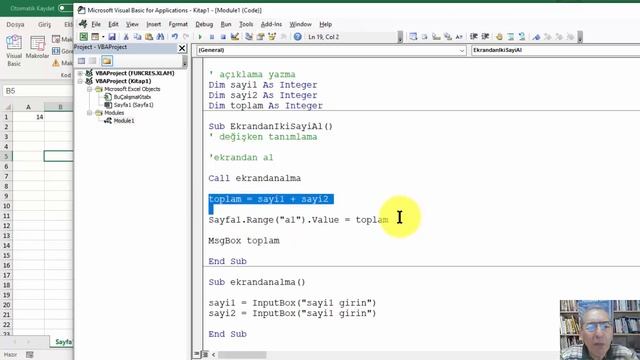
Task: Click the Indent edit toolbar icon
Action: (x=473, y=37)
